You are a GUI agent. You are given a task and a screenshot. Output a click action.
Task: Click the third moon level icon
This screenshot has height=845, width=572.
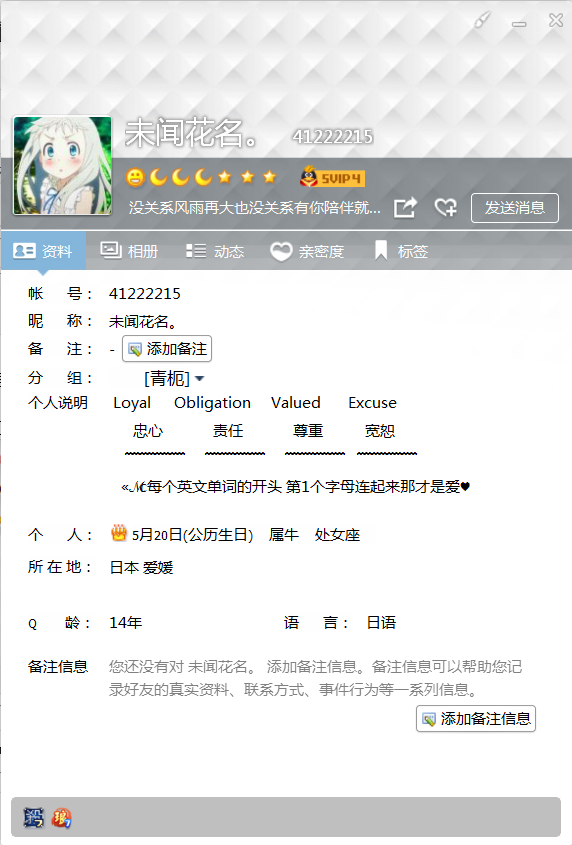pos(203,177)
